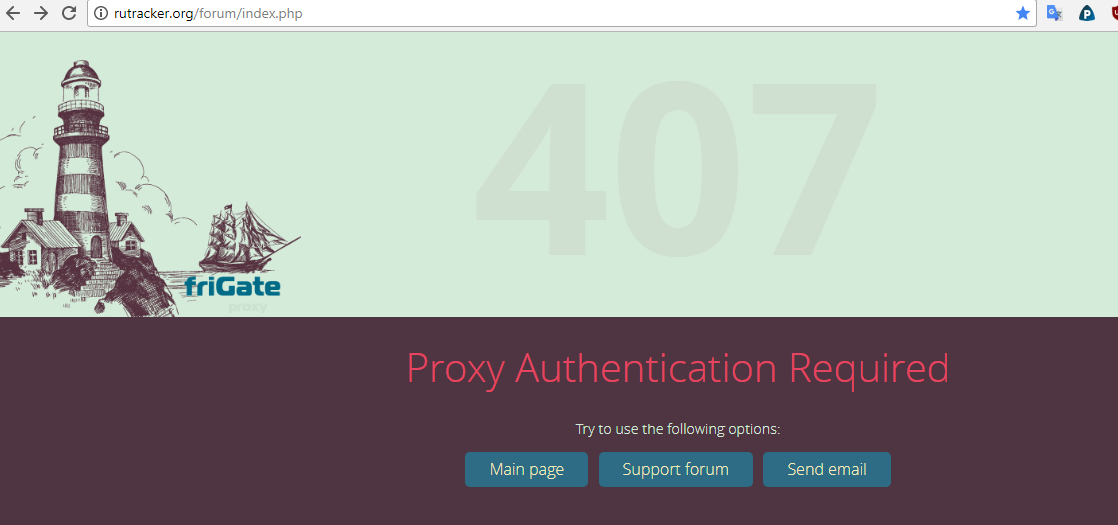Click the lighthouse illustration

pyautogui.click(x=81, y=160)
